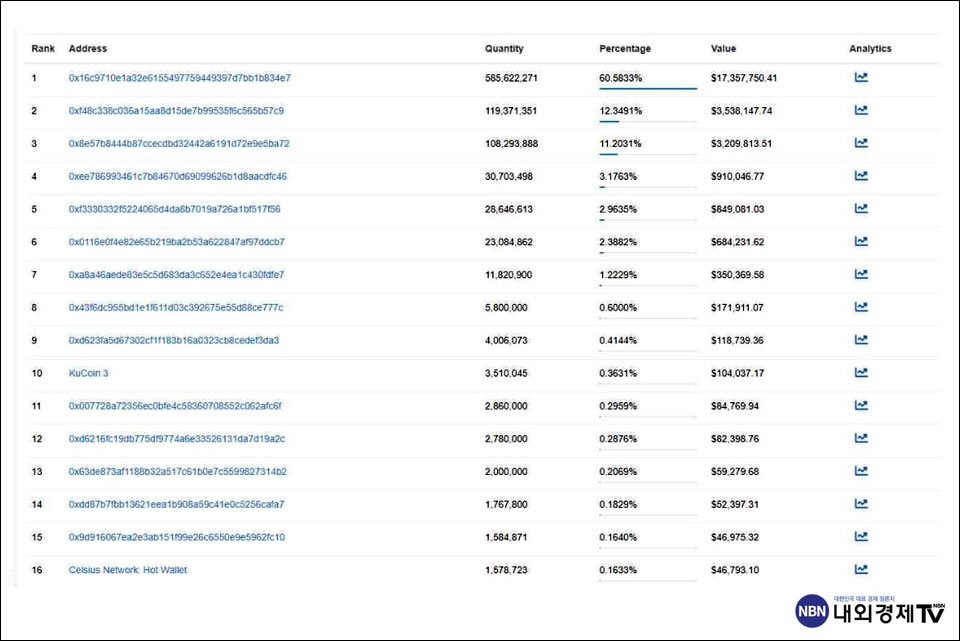Click the Quantity column header
The image size is (960, 641).
tap(504, 49)
